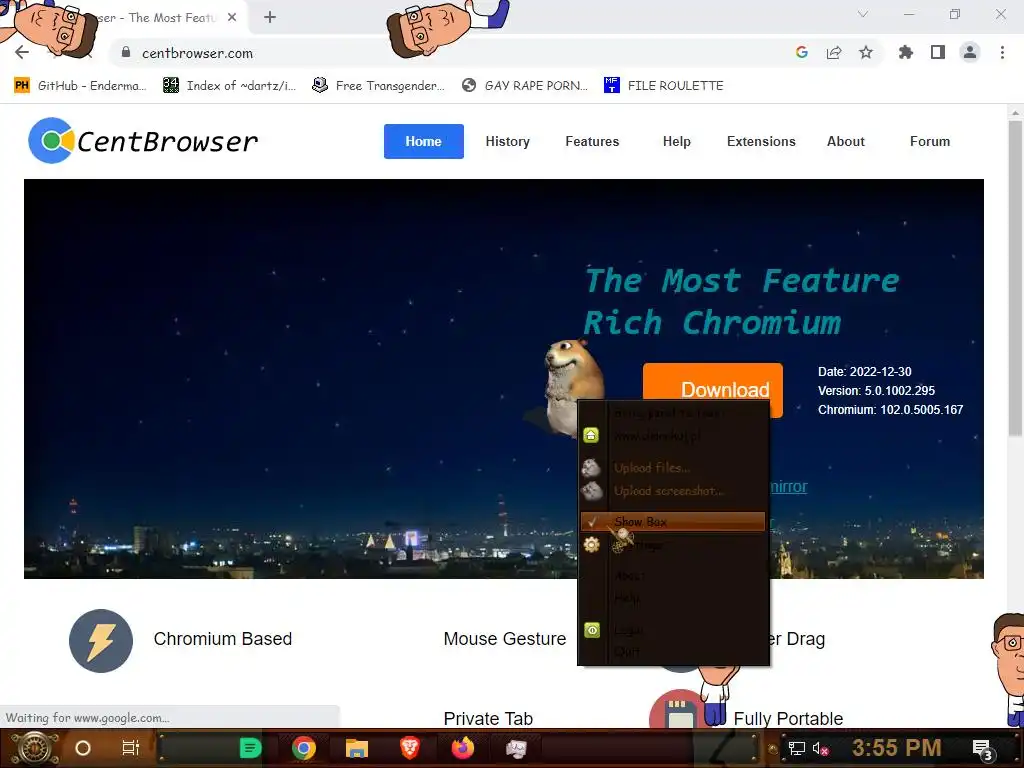Open a new tab with plus button
Image resolution: width=1024 pixels, height=768 pixels.
click(270, 18)
